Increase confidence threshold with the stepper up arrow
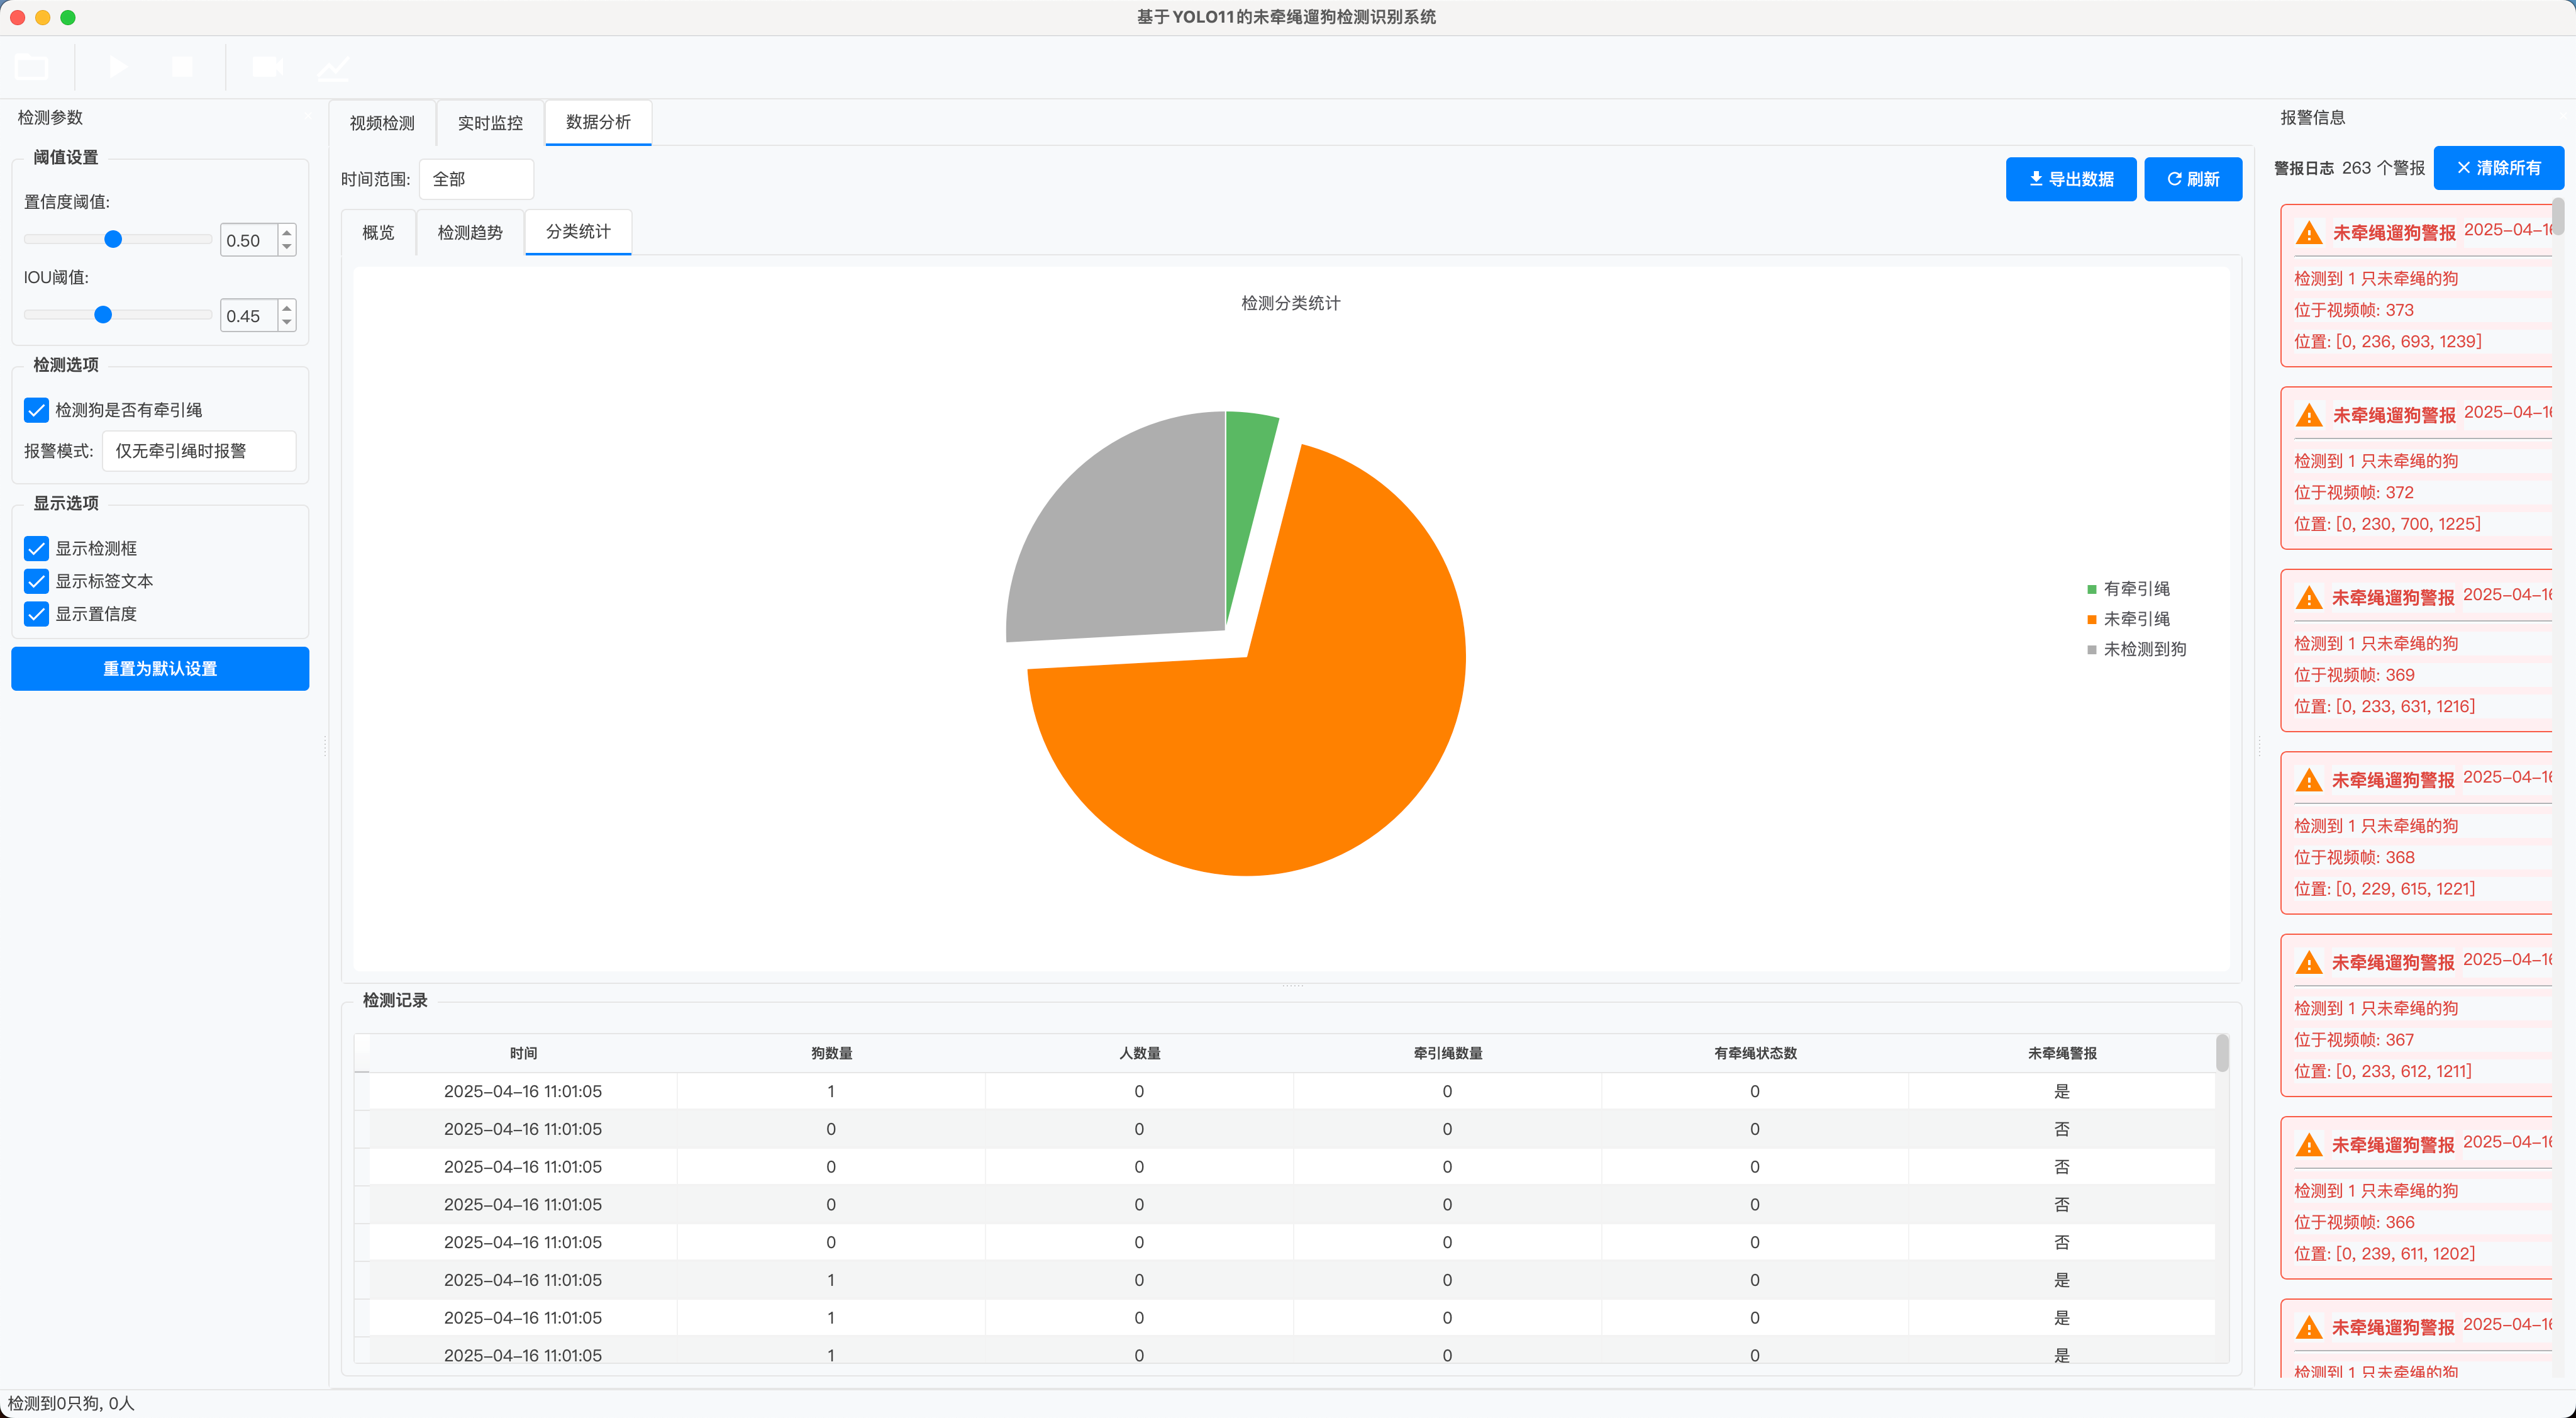 click(x=287, y=232)
